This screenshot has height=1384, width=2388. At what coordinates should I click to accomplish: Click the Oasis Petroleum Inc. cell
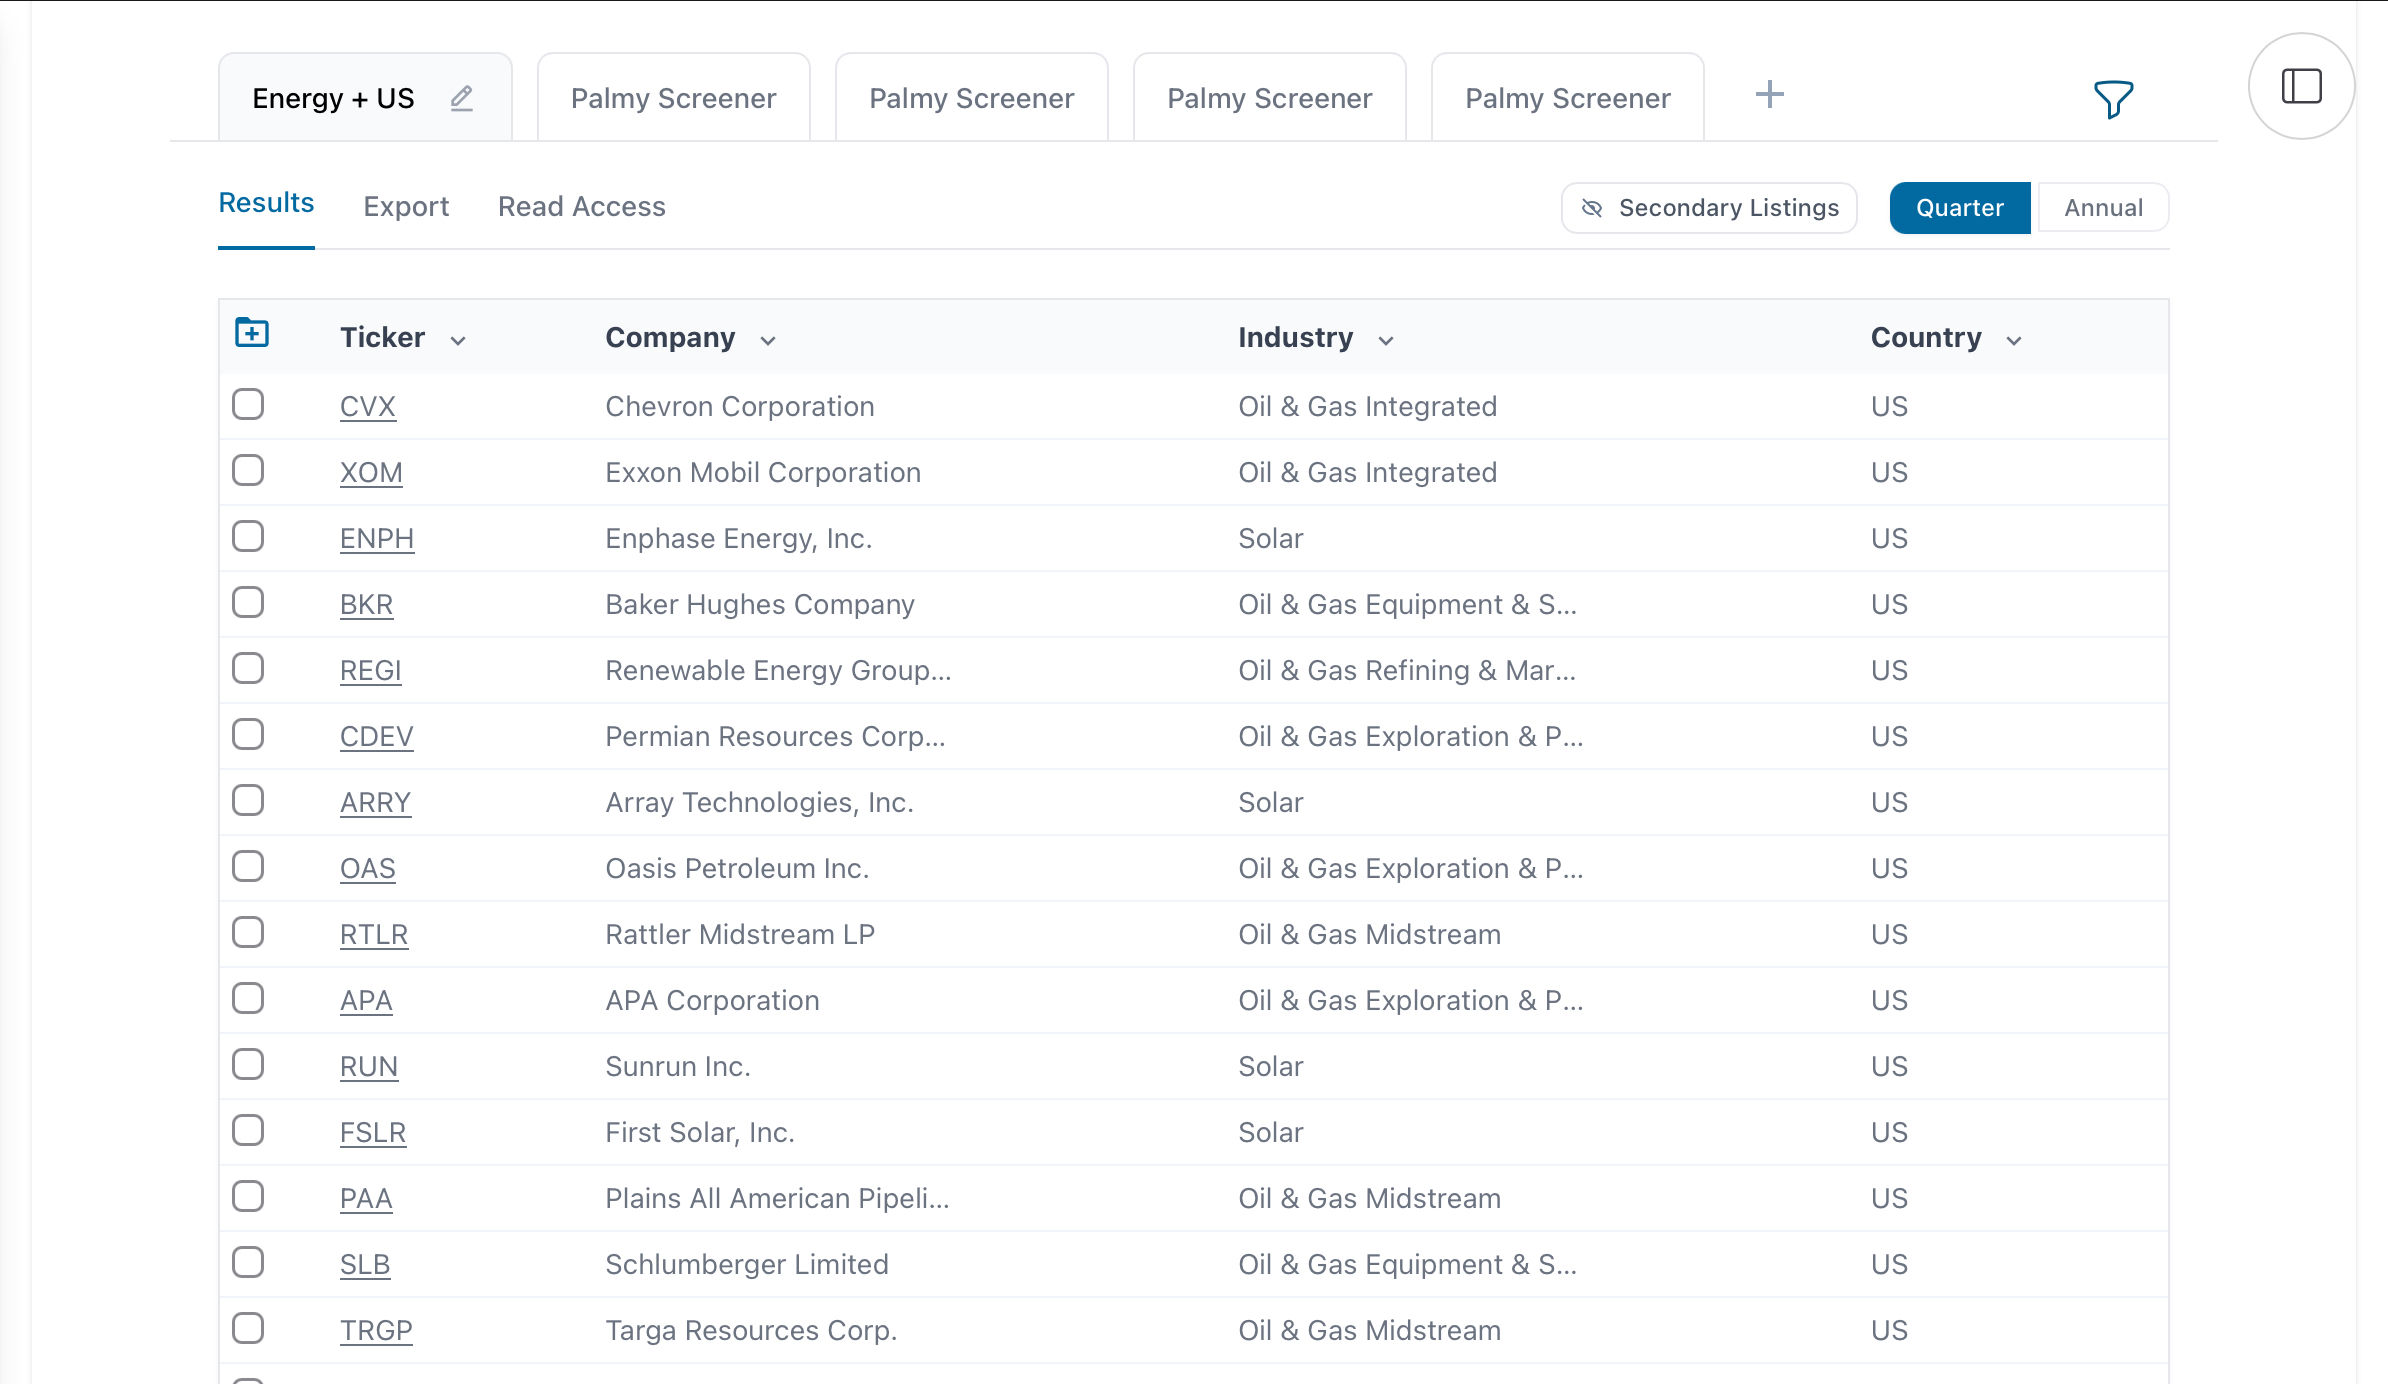737,869
